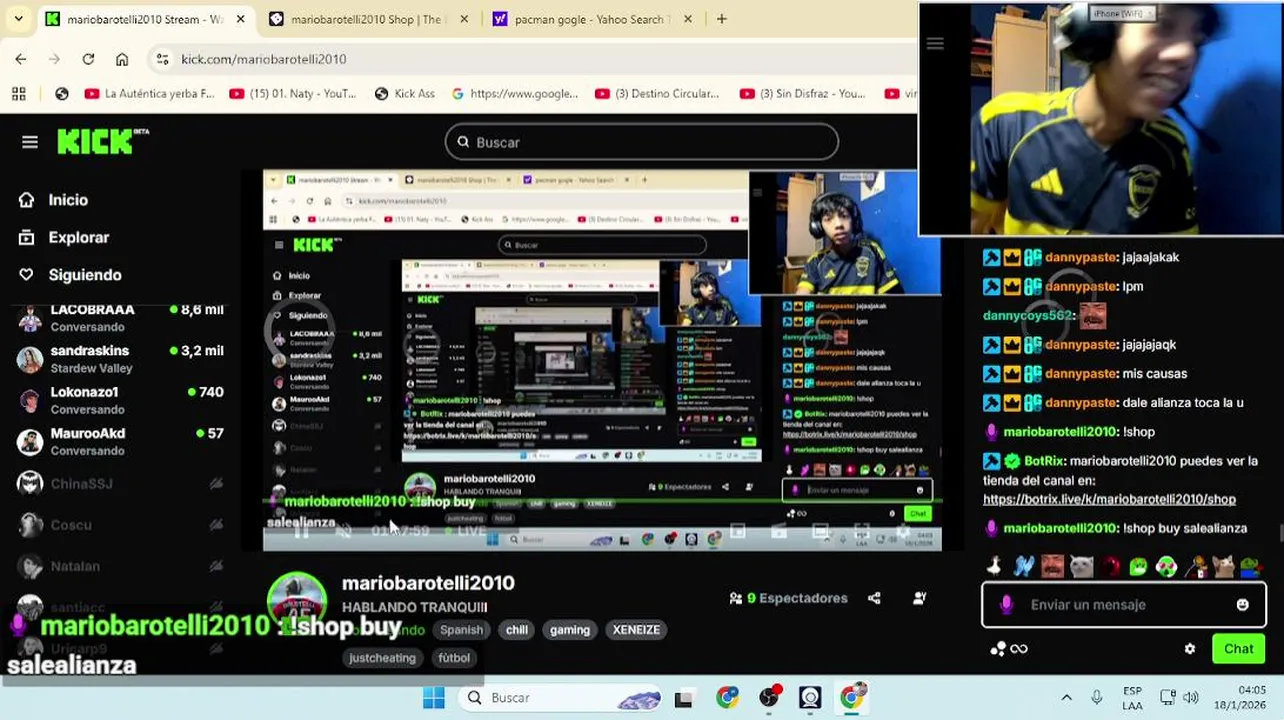Open MaurooAkd followed channel
This screenshot has height=720, width=1284.
120,441
